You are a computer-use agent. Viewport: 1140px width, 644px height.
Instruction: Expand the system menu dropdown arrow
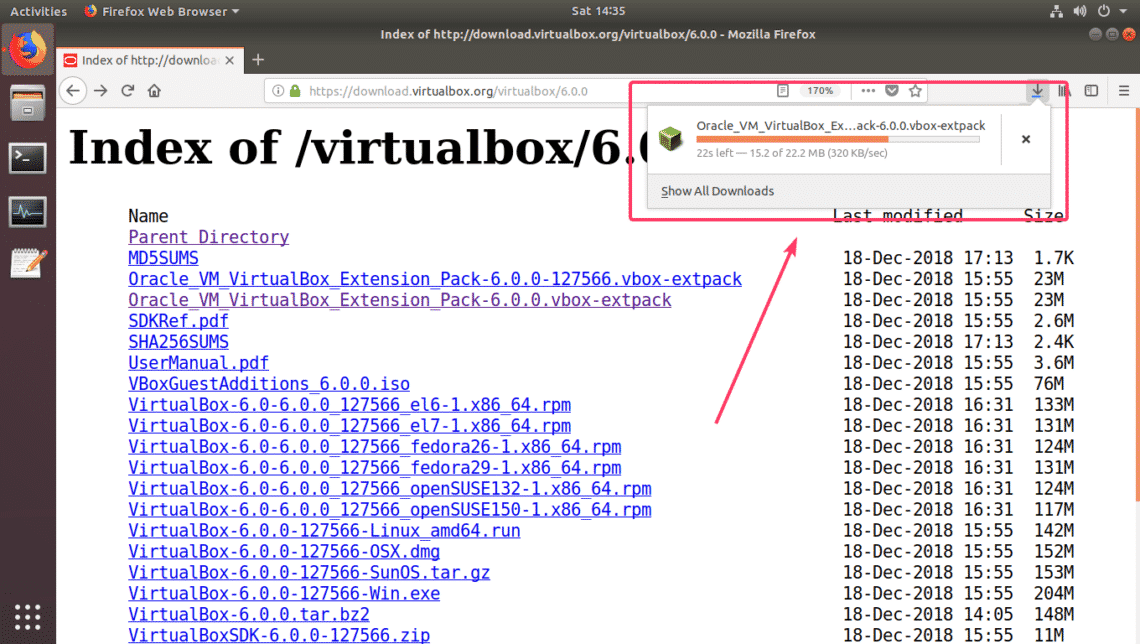[x=1123, y=12]
